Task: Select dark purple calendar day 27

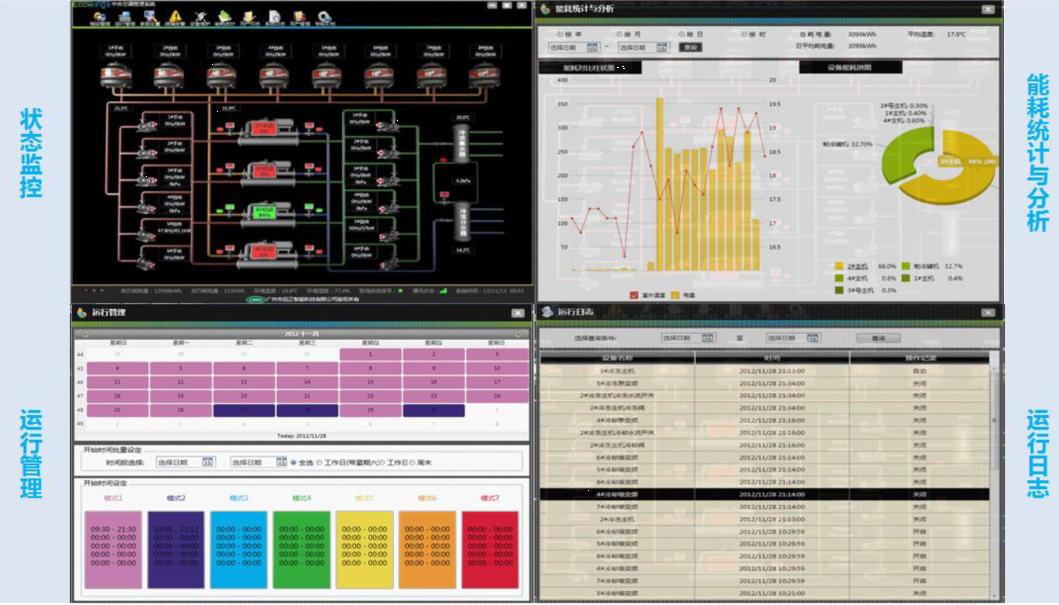Action: click(x=244, y=410)
